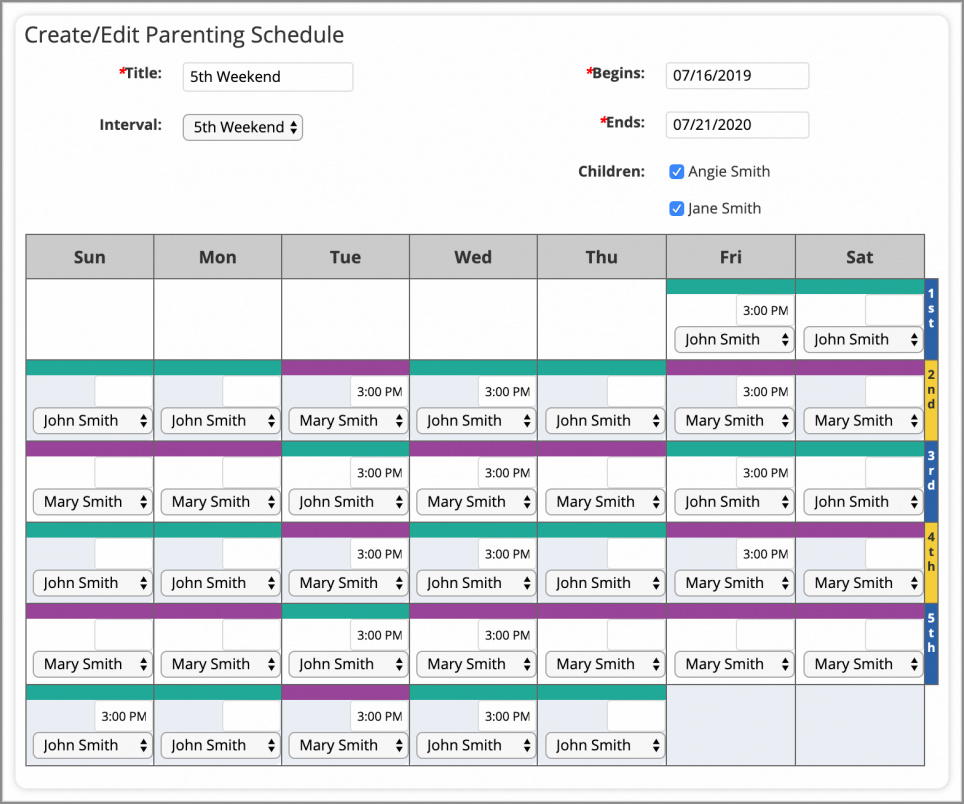Click the Ends date field
964x804 pixels.
(736, 125)
